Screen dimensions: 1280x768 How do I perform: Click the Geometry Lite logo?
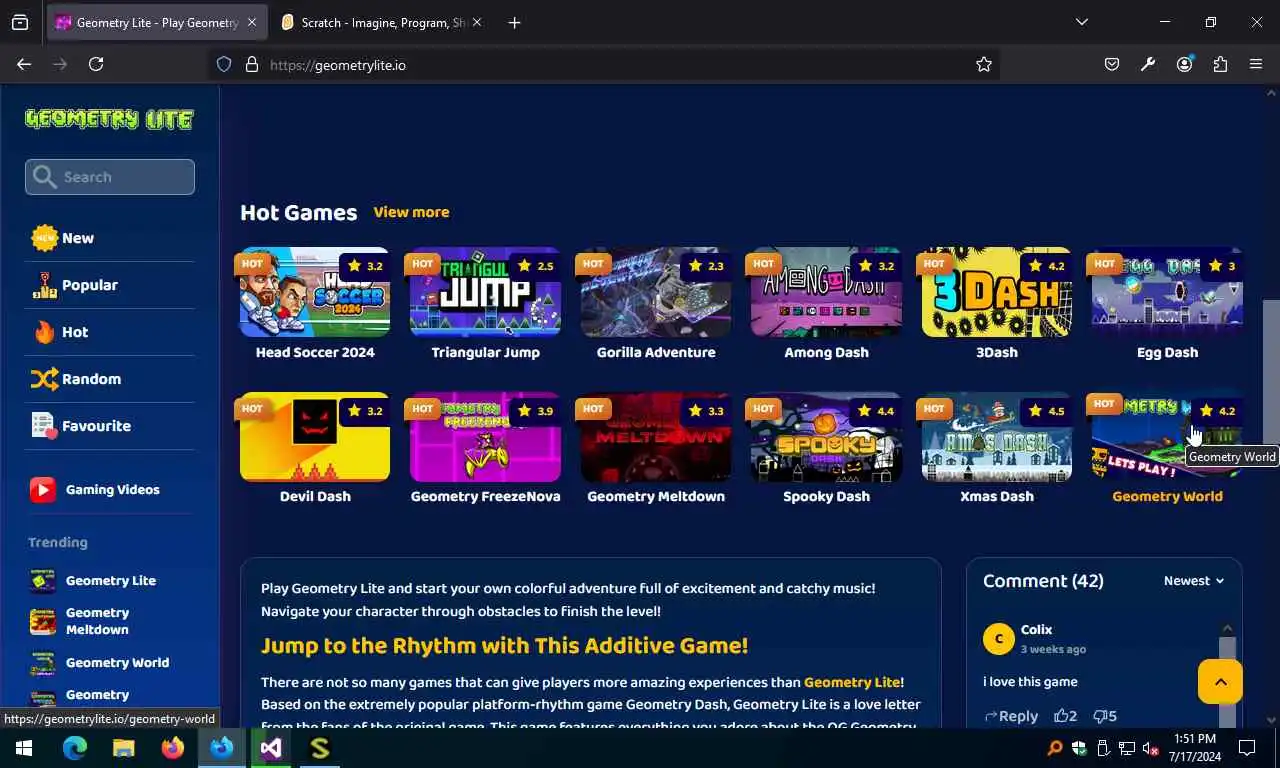tap(109, 119)
